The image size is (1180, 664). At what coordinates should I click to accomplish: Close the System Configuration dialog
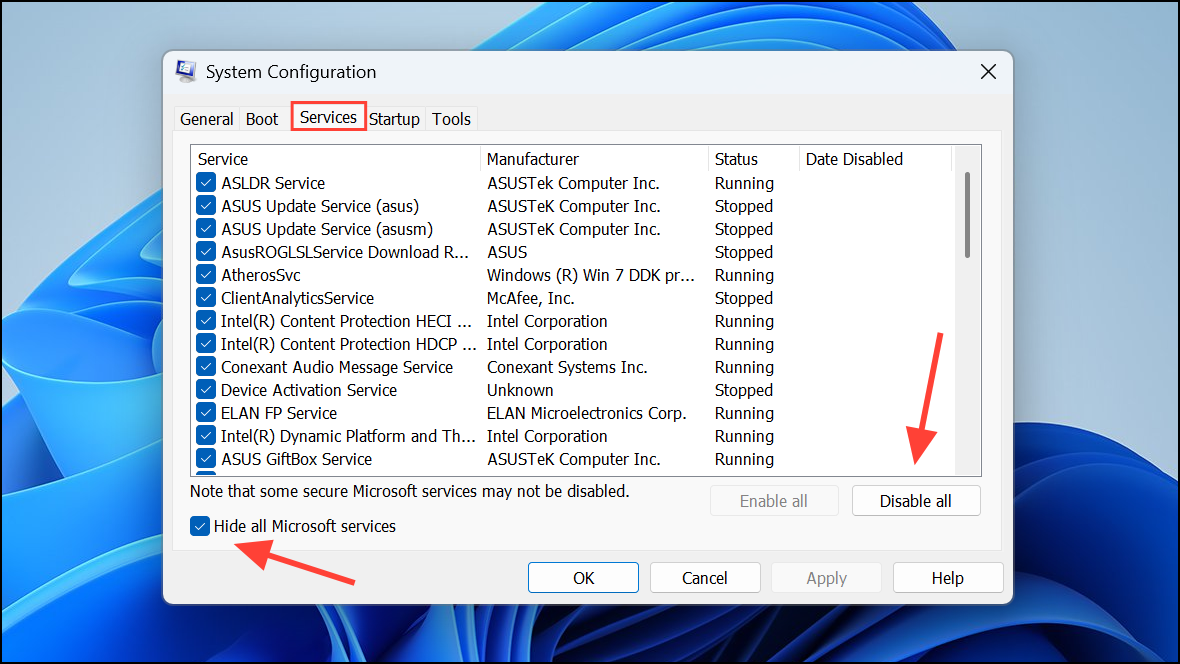click(x=988, y=72)
